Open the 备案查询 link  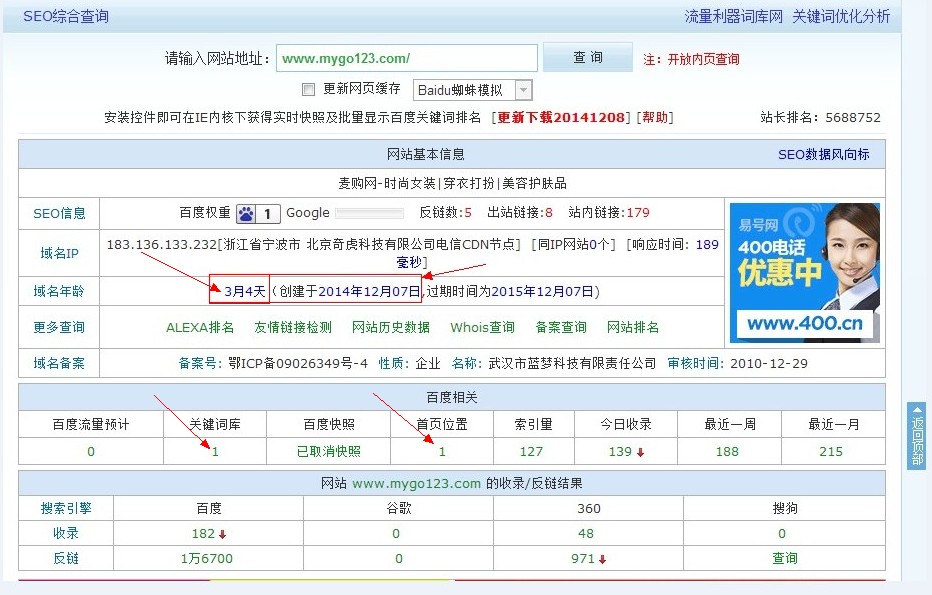[561, 328]
